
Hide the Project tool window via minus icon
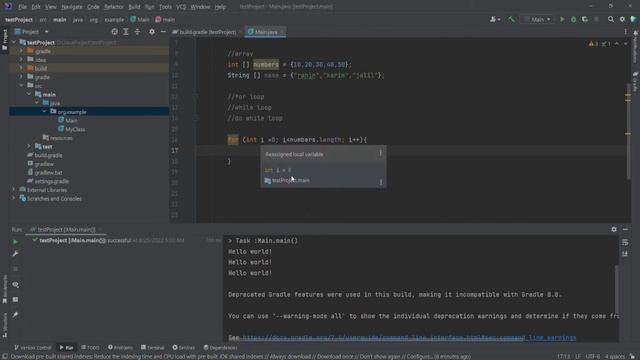tap(163, 31)
